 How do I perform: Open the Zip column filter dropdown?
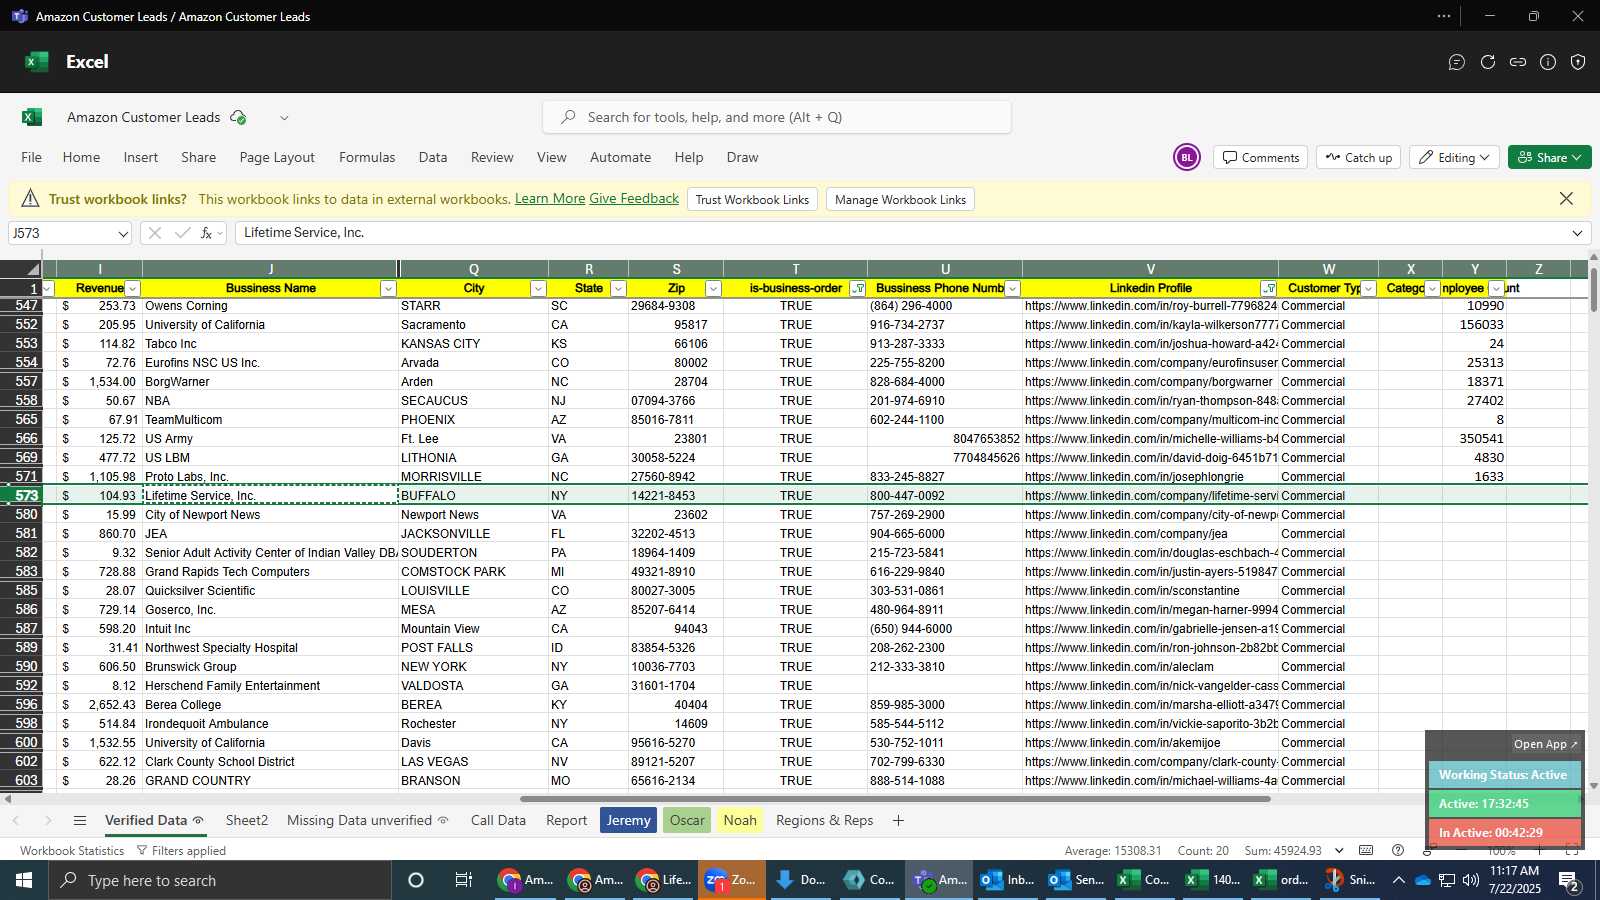pos(713,289)
